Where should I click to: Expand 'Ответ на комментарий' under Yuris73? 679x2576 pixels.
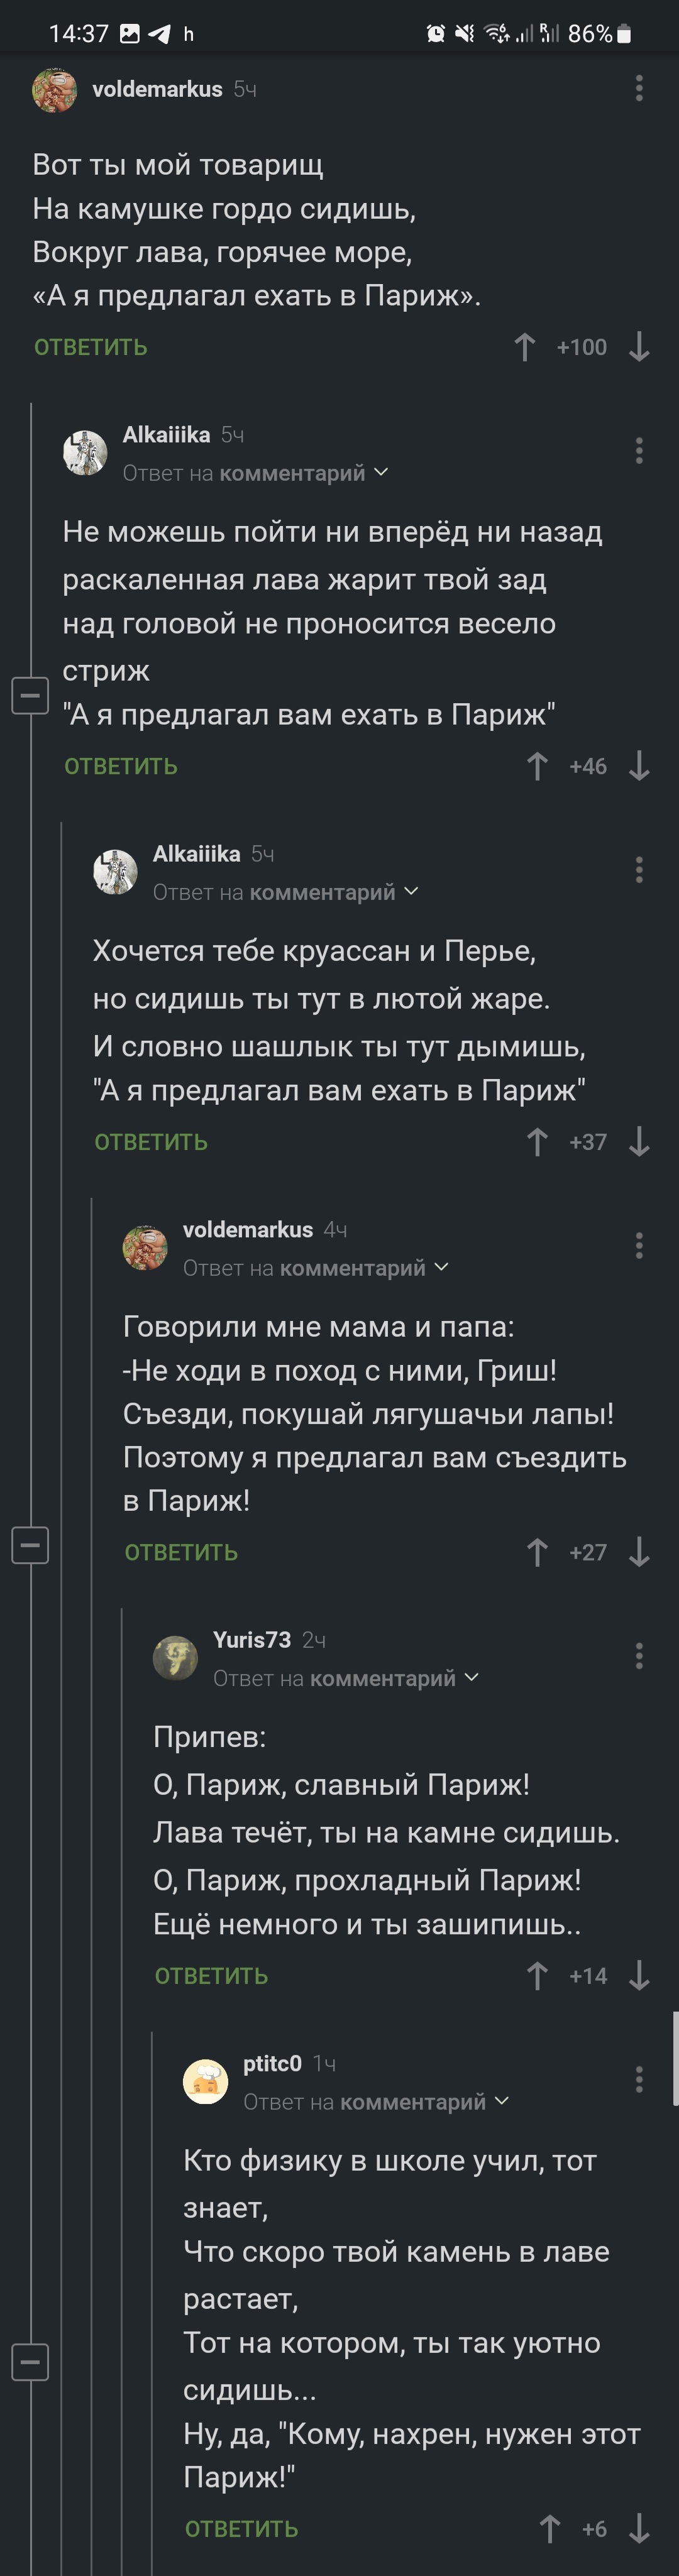(x=346, y=1678)
